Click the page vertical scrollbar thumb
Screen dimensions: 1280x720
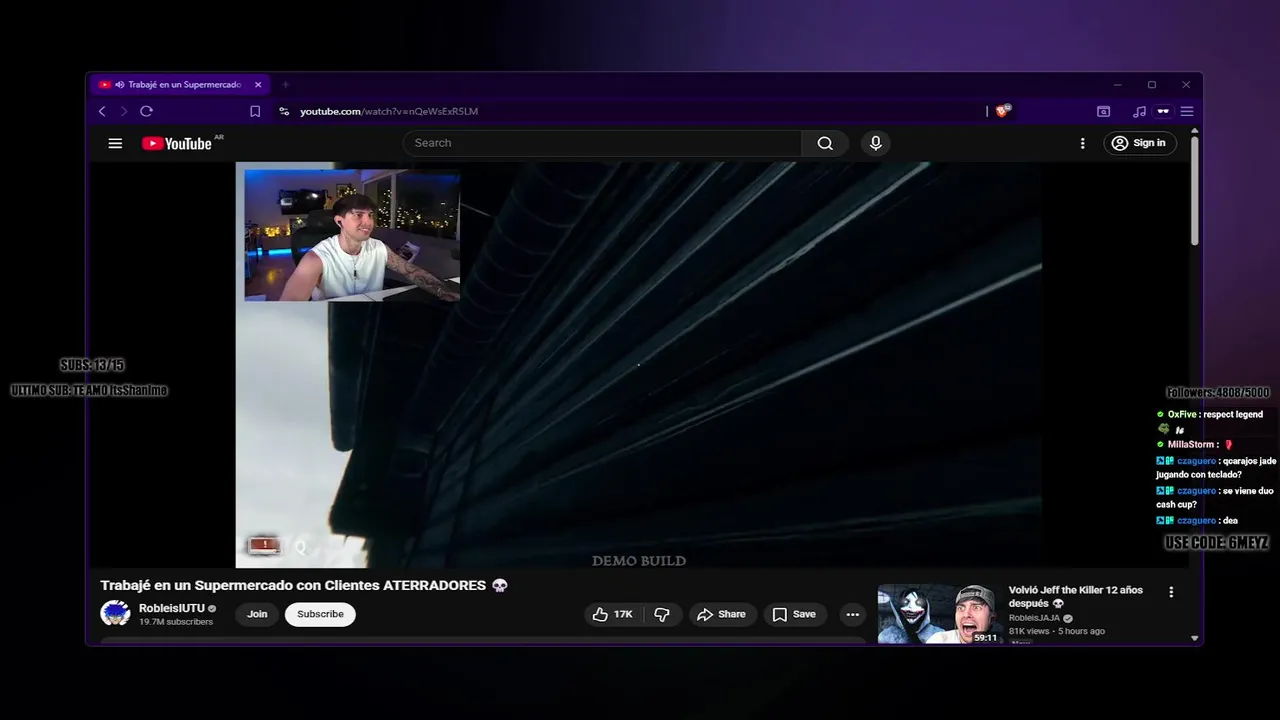(x=1194, y=190)
